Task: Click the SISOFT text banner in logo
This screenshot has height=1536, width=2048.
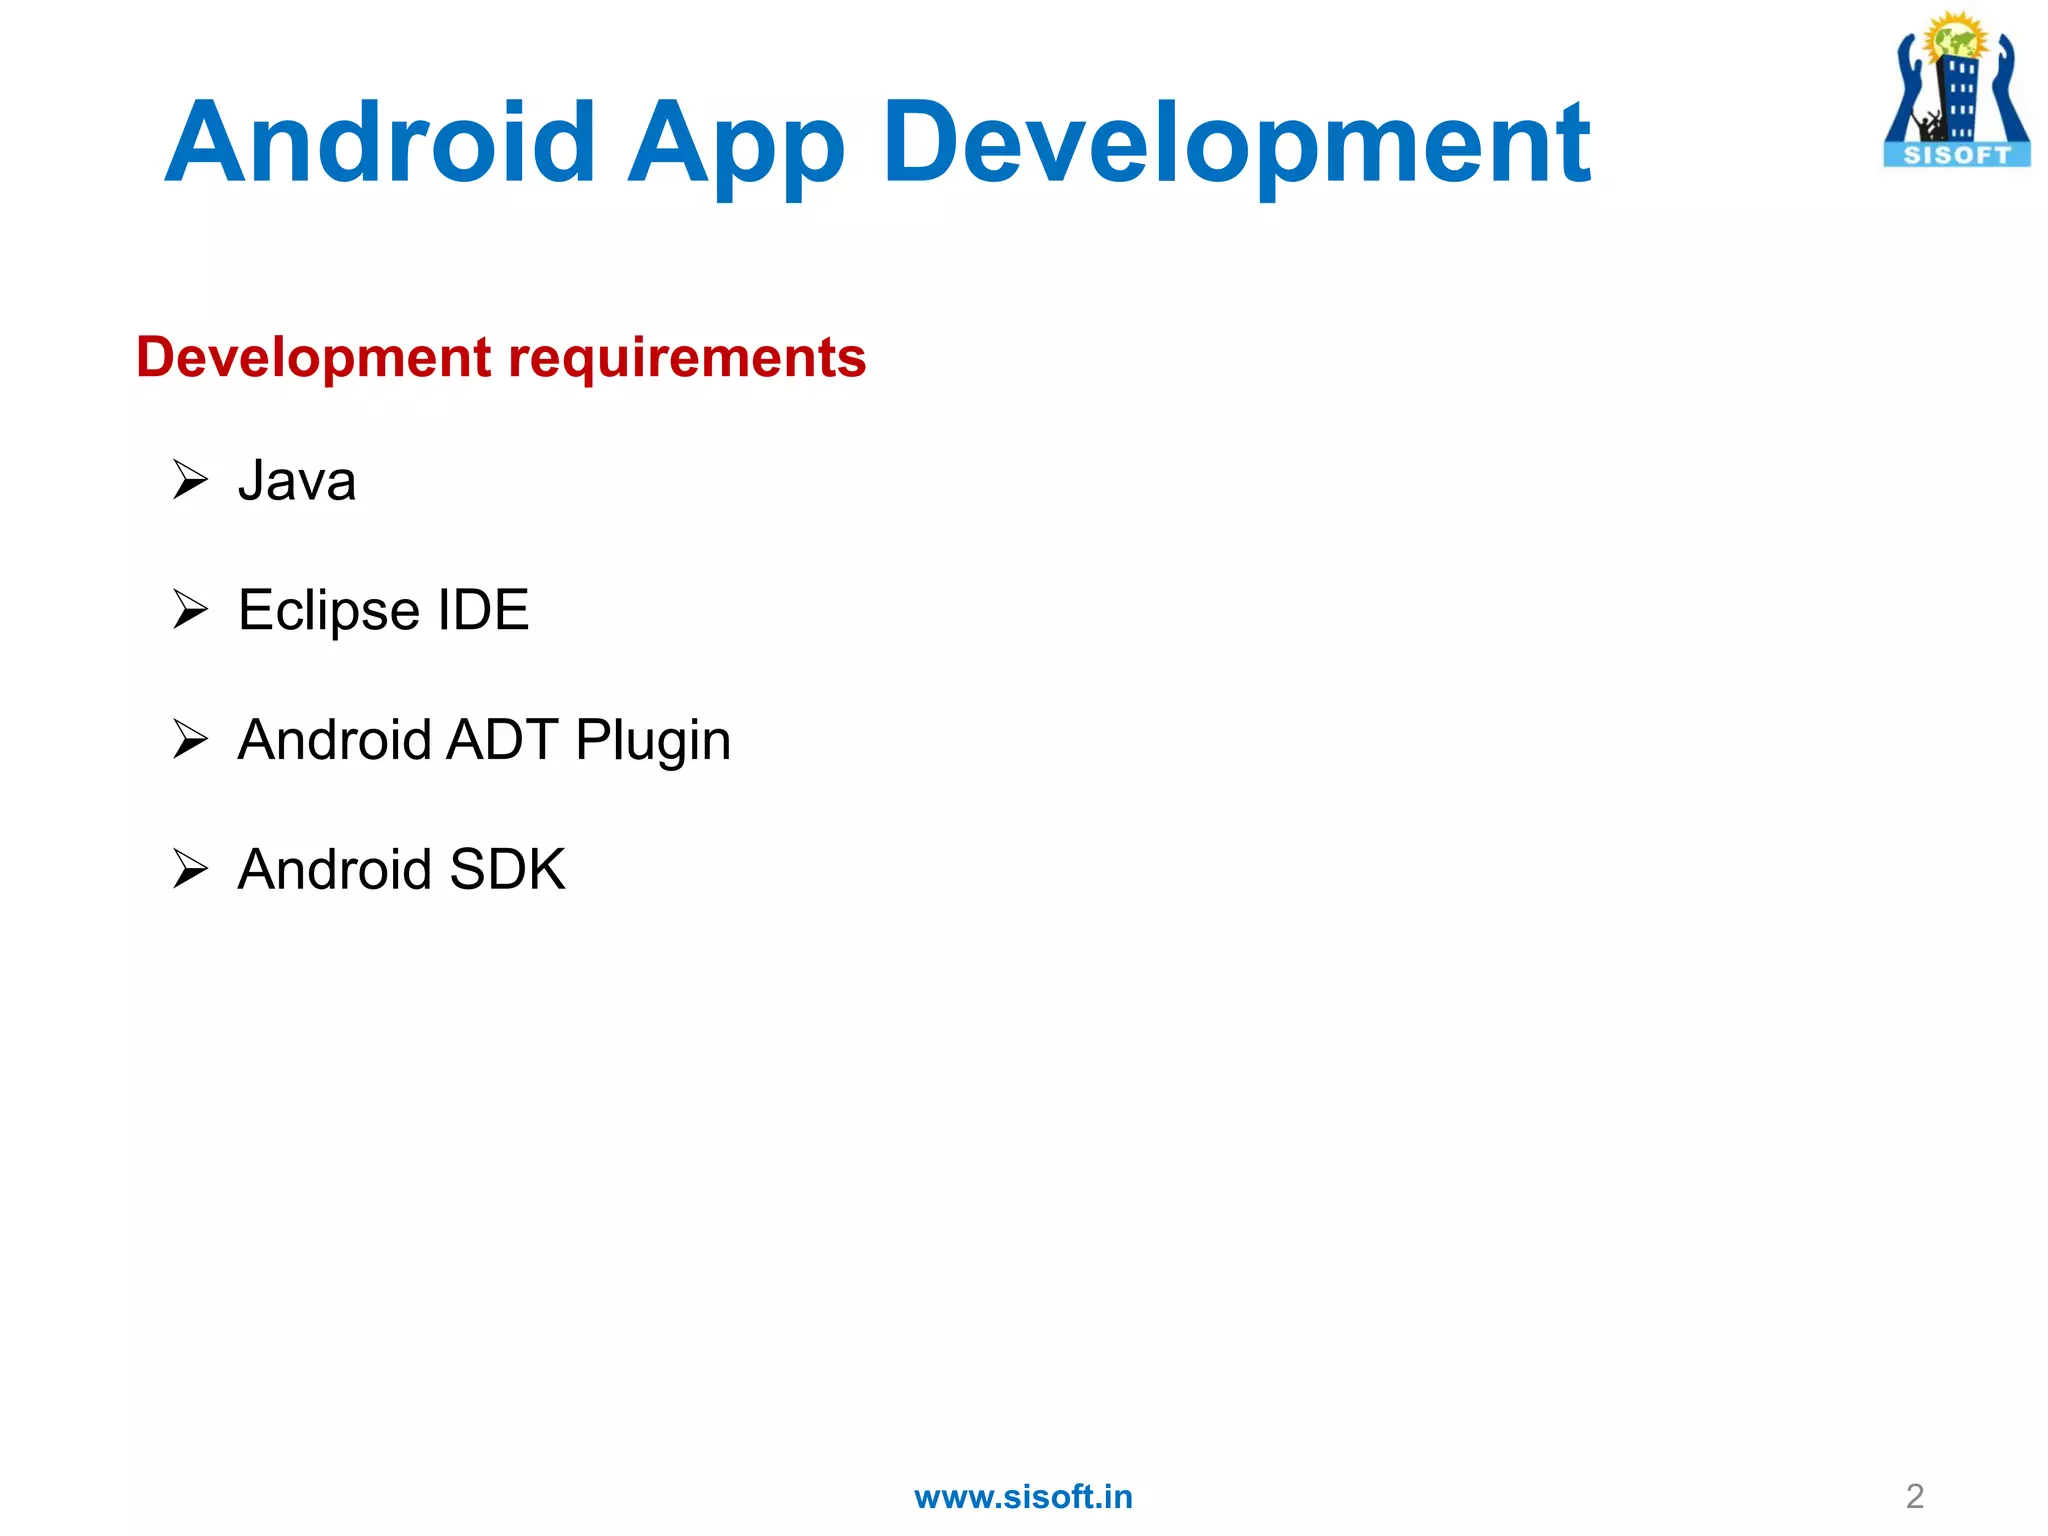Action: coord(1957,155)
